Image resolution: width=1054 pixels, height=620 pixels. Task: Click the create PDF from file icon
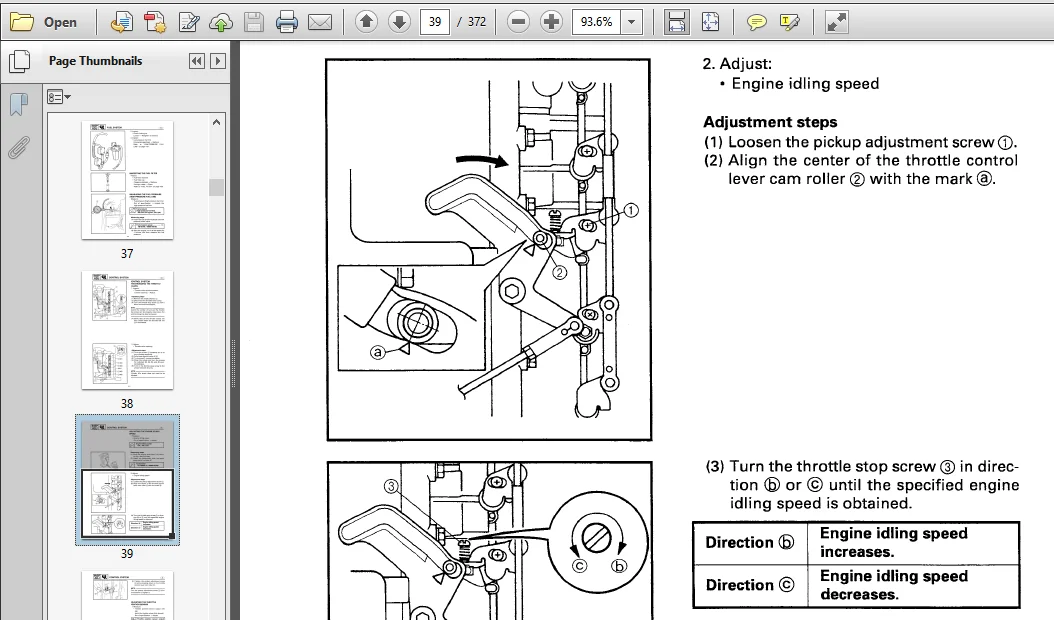[122, 22]
